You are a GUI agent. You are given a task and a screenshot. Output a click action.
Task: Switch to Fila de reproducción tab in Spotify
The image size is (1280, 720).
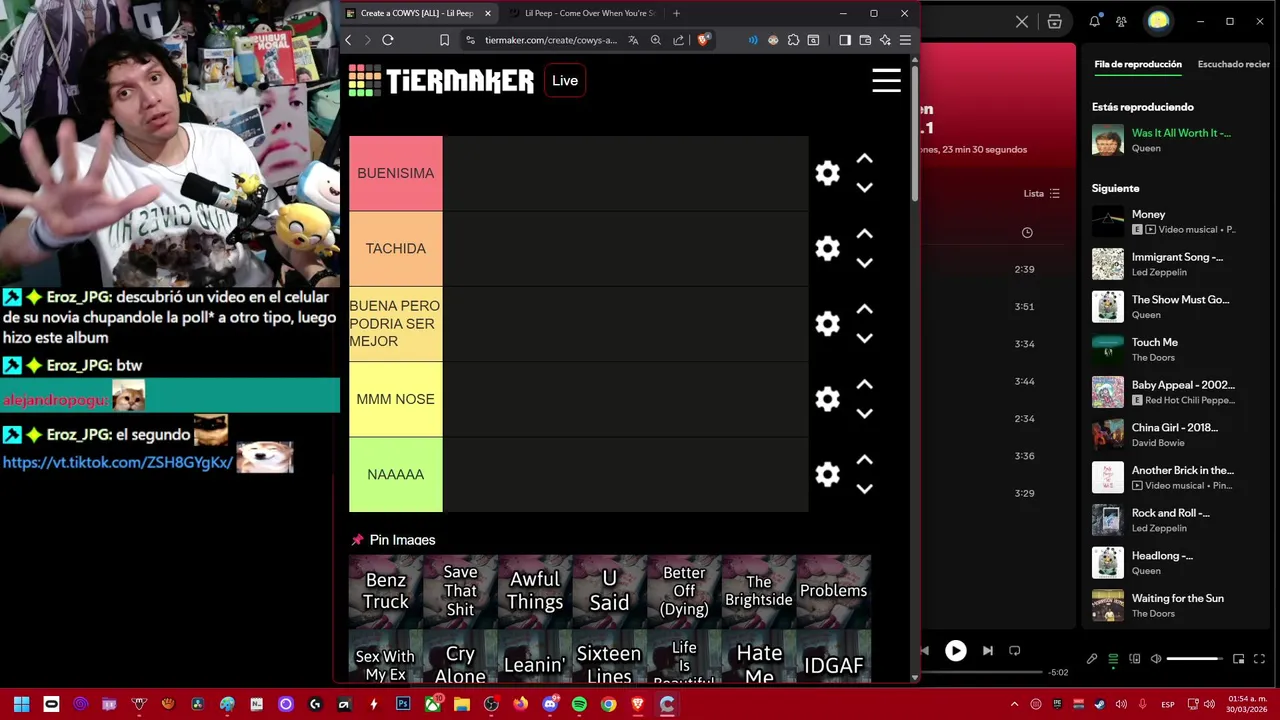pos(1138,64)
